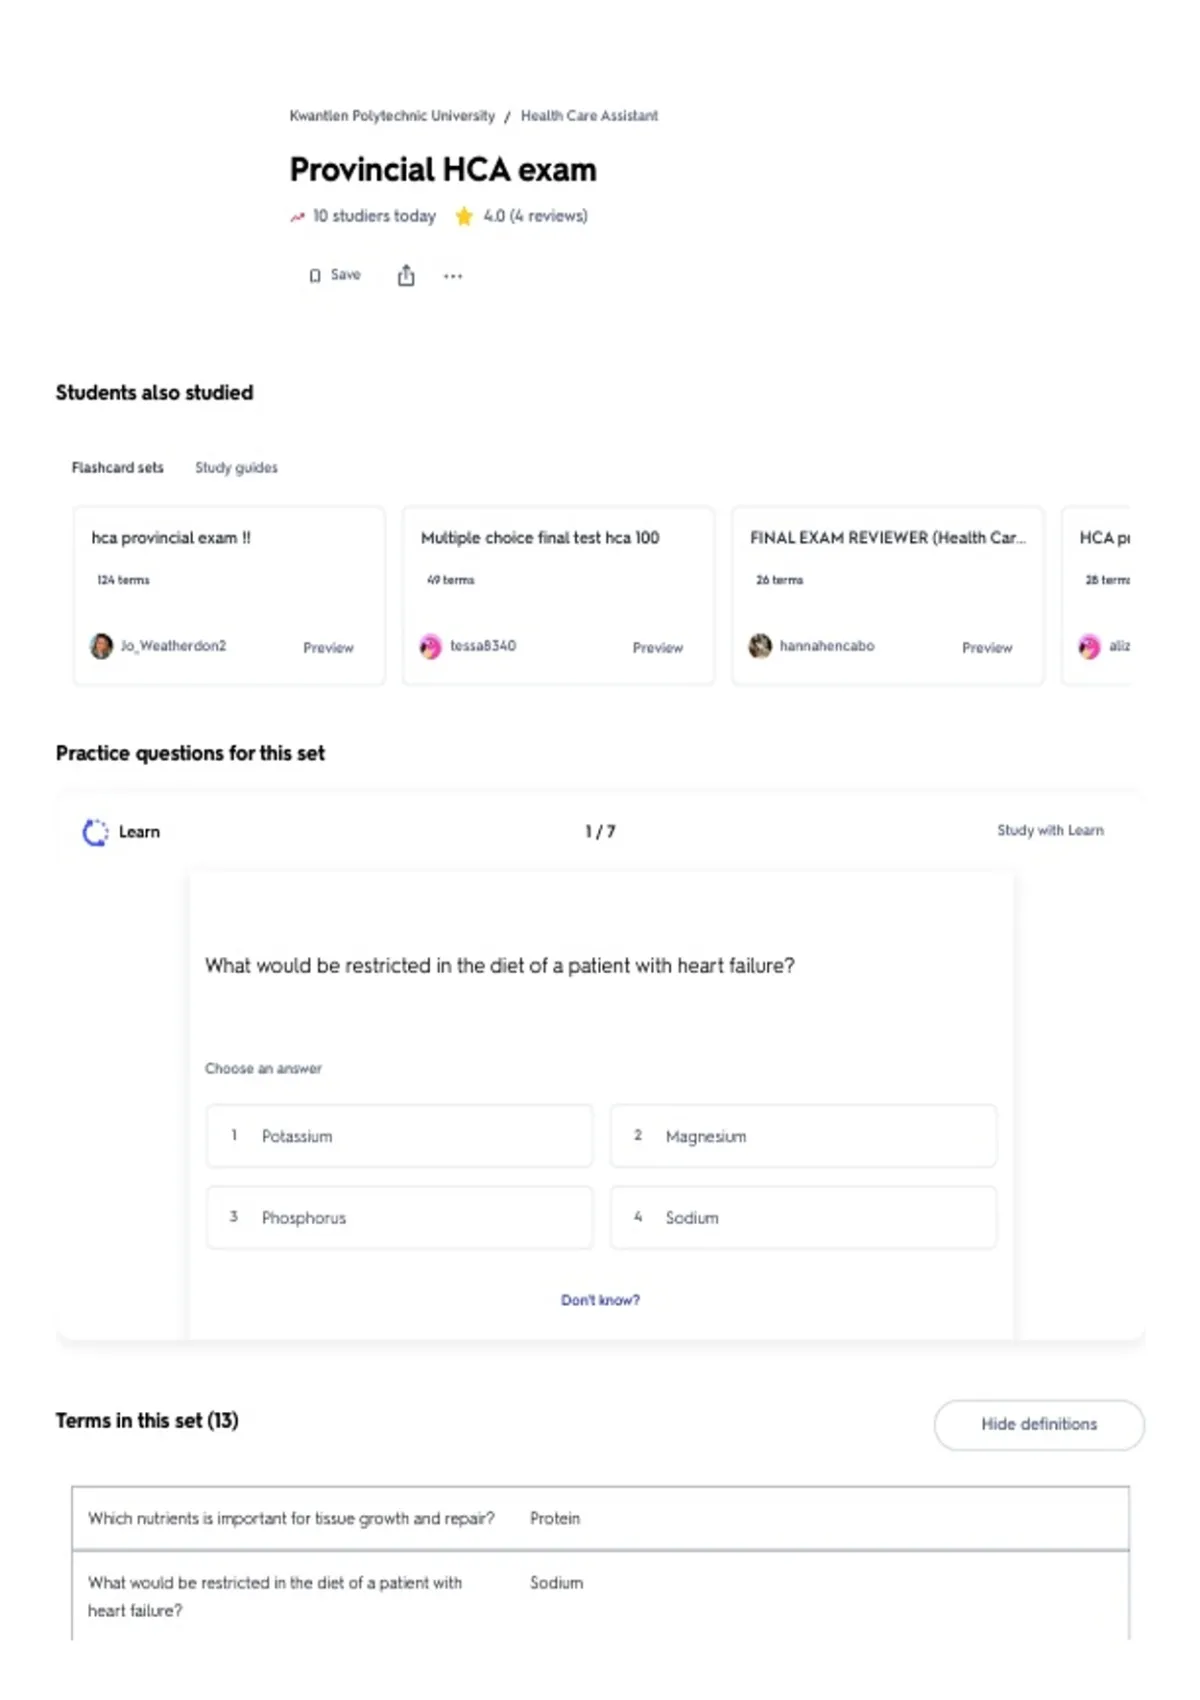Click the Save bookmark icon
This screenshot has width=1200, height=1700.
[315, 275]
